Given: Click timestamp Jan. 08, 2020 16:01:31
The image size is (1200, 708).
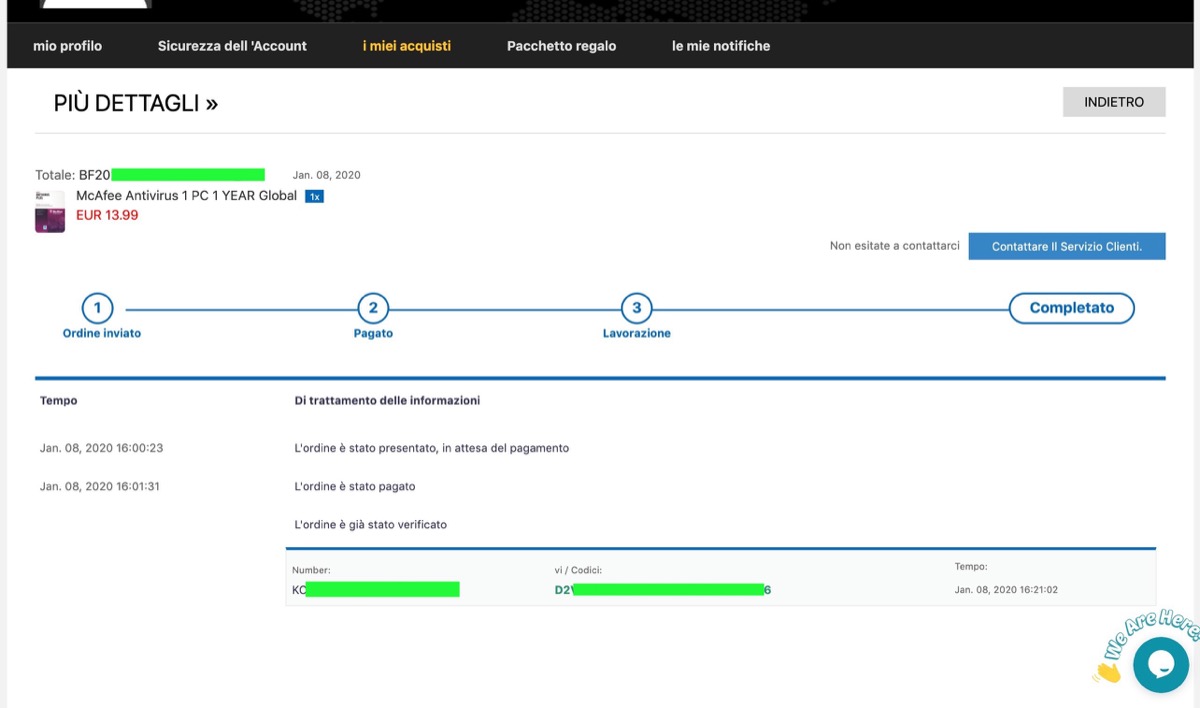Looking at the screenshot, I should [x=100, y=486].
